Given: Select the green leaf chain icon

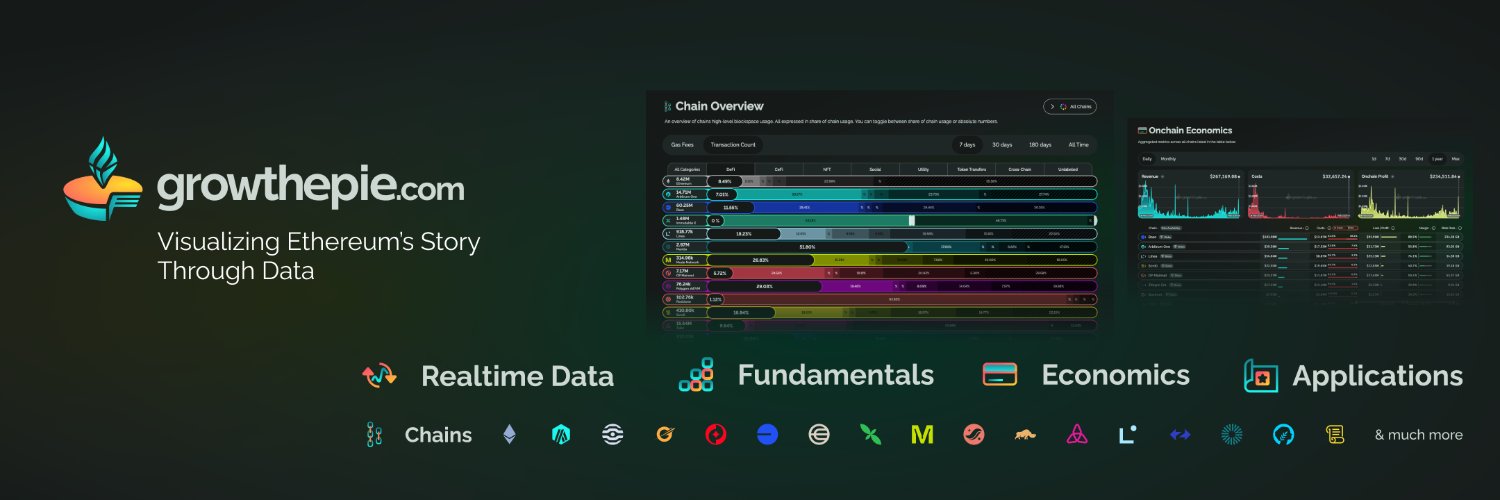Looking at the screenshot, I should coord(870,434).
